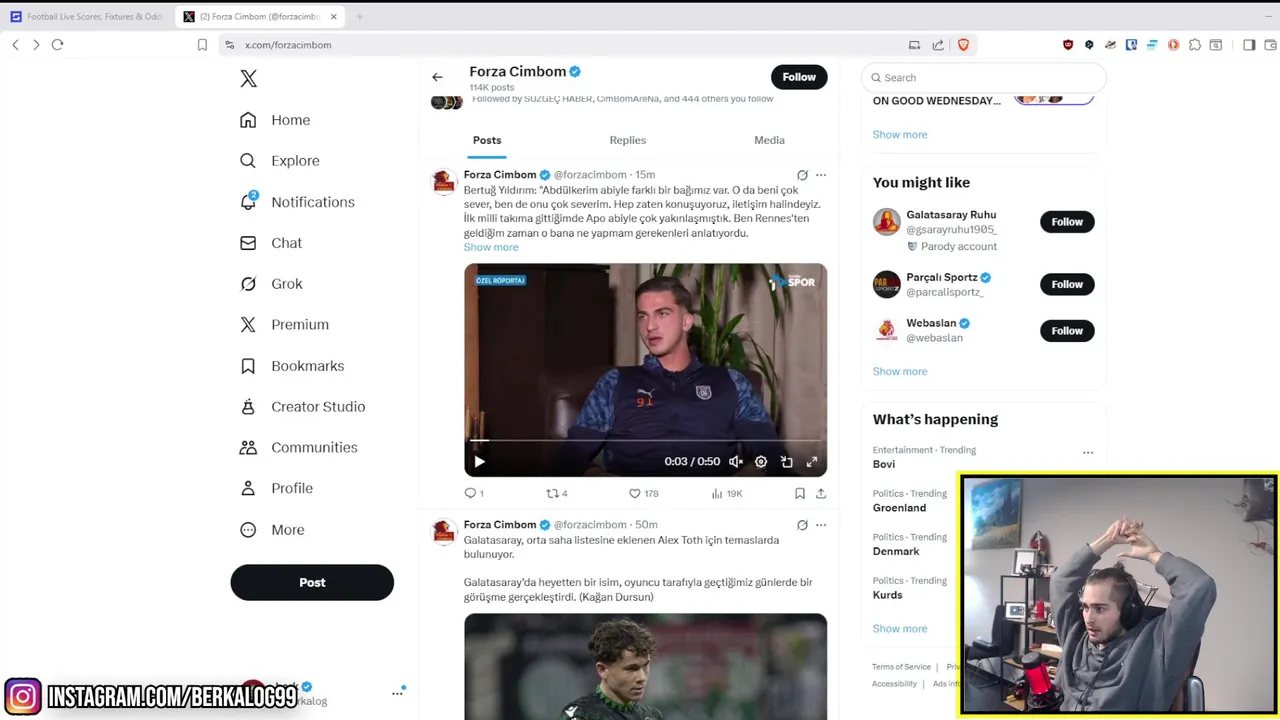Viewport: 1280px width, 720px height.
Task: Play the Bertuğ Yıldırım interview video
Action: 479,462
